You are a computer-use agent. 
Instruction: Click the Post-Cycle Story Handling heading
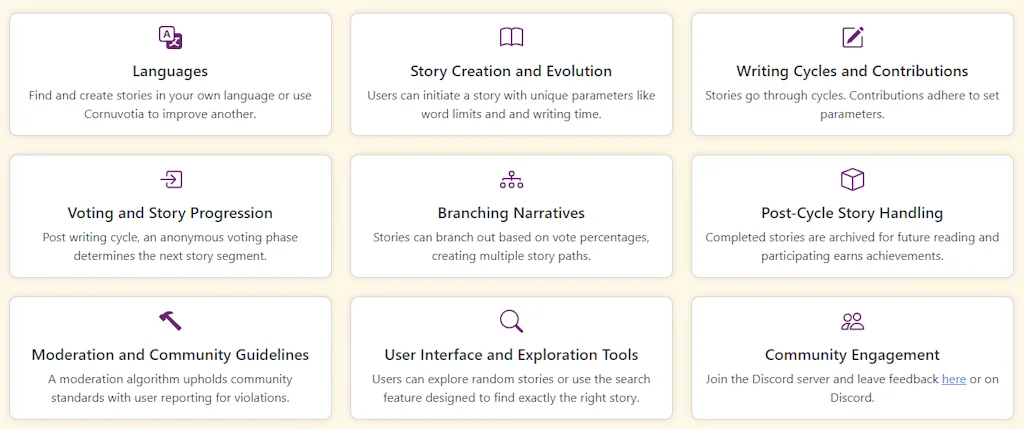(852, 213)
